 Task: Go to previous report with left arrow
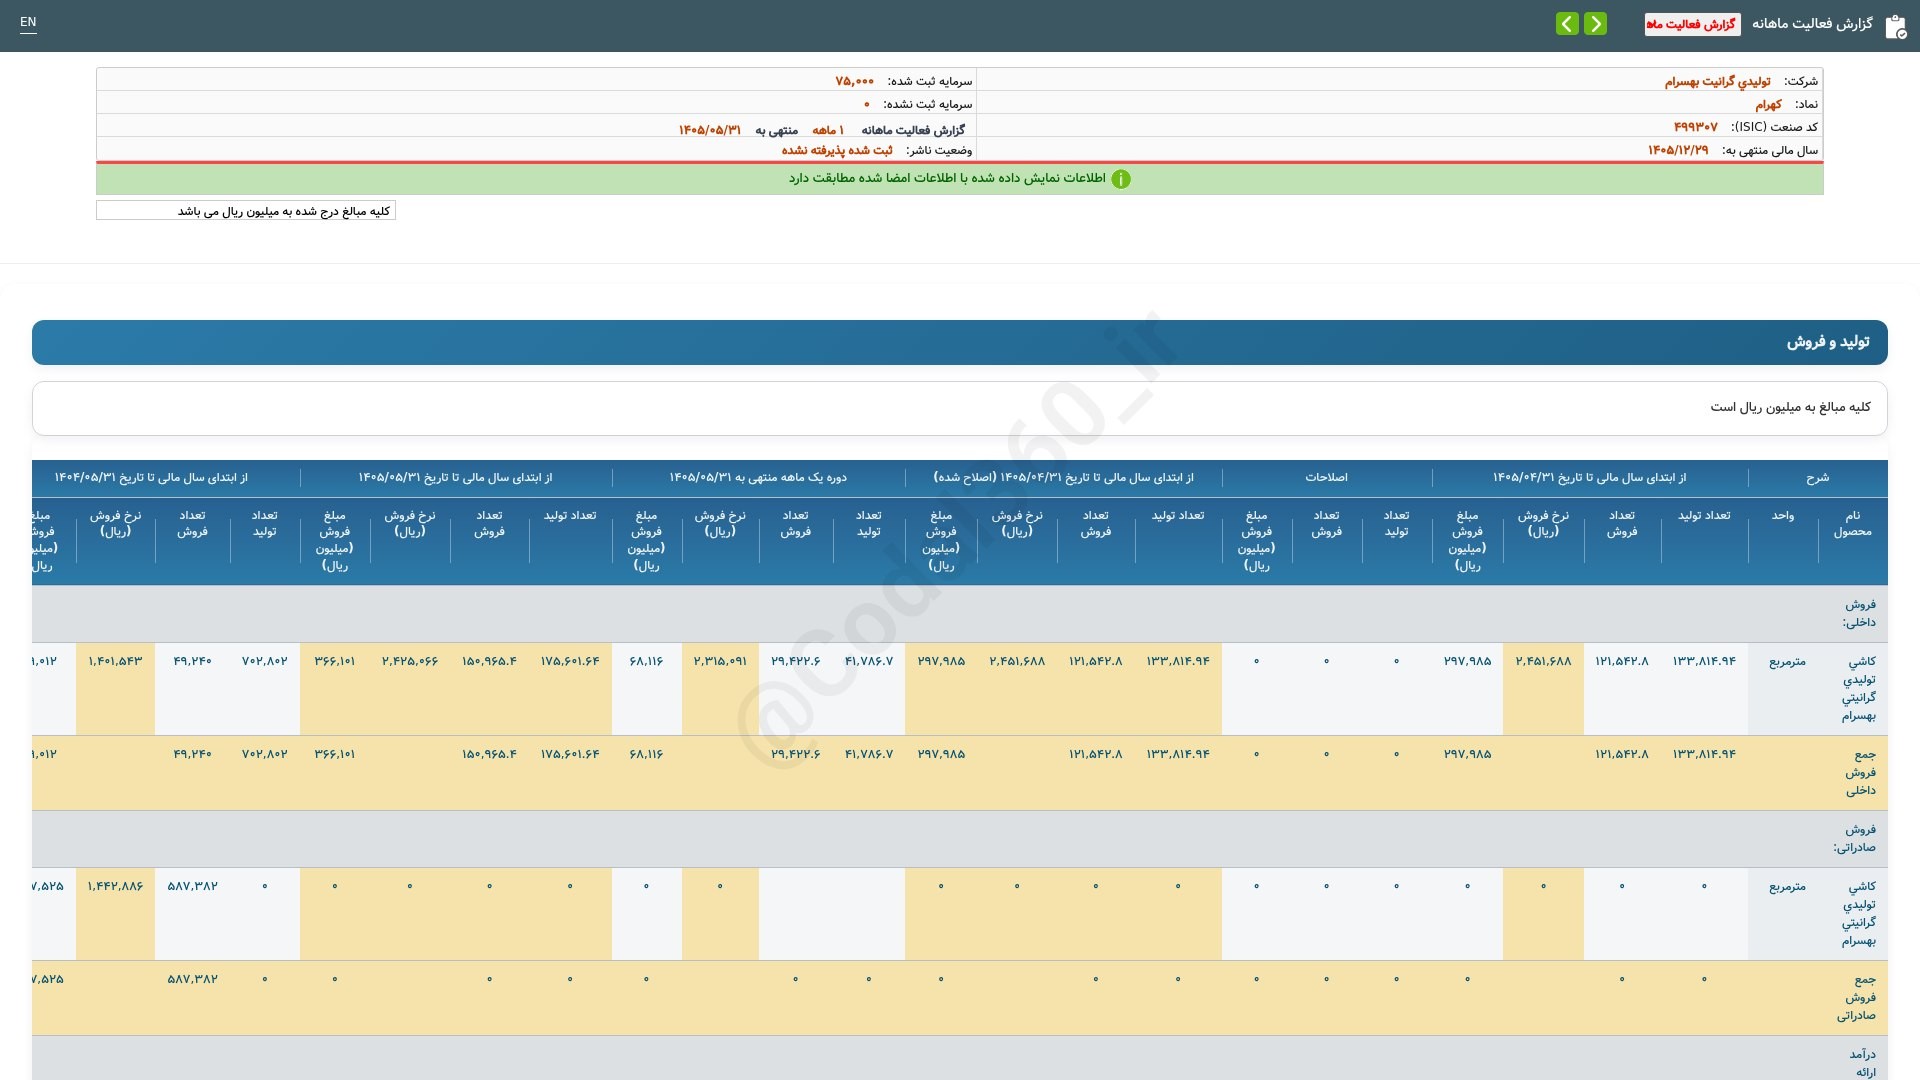click(1567, 24)
